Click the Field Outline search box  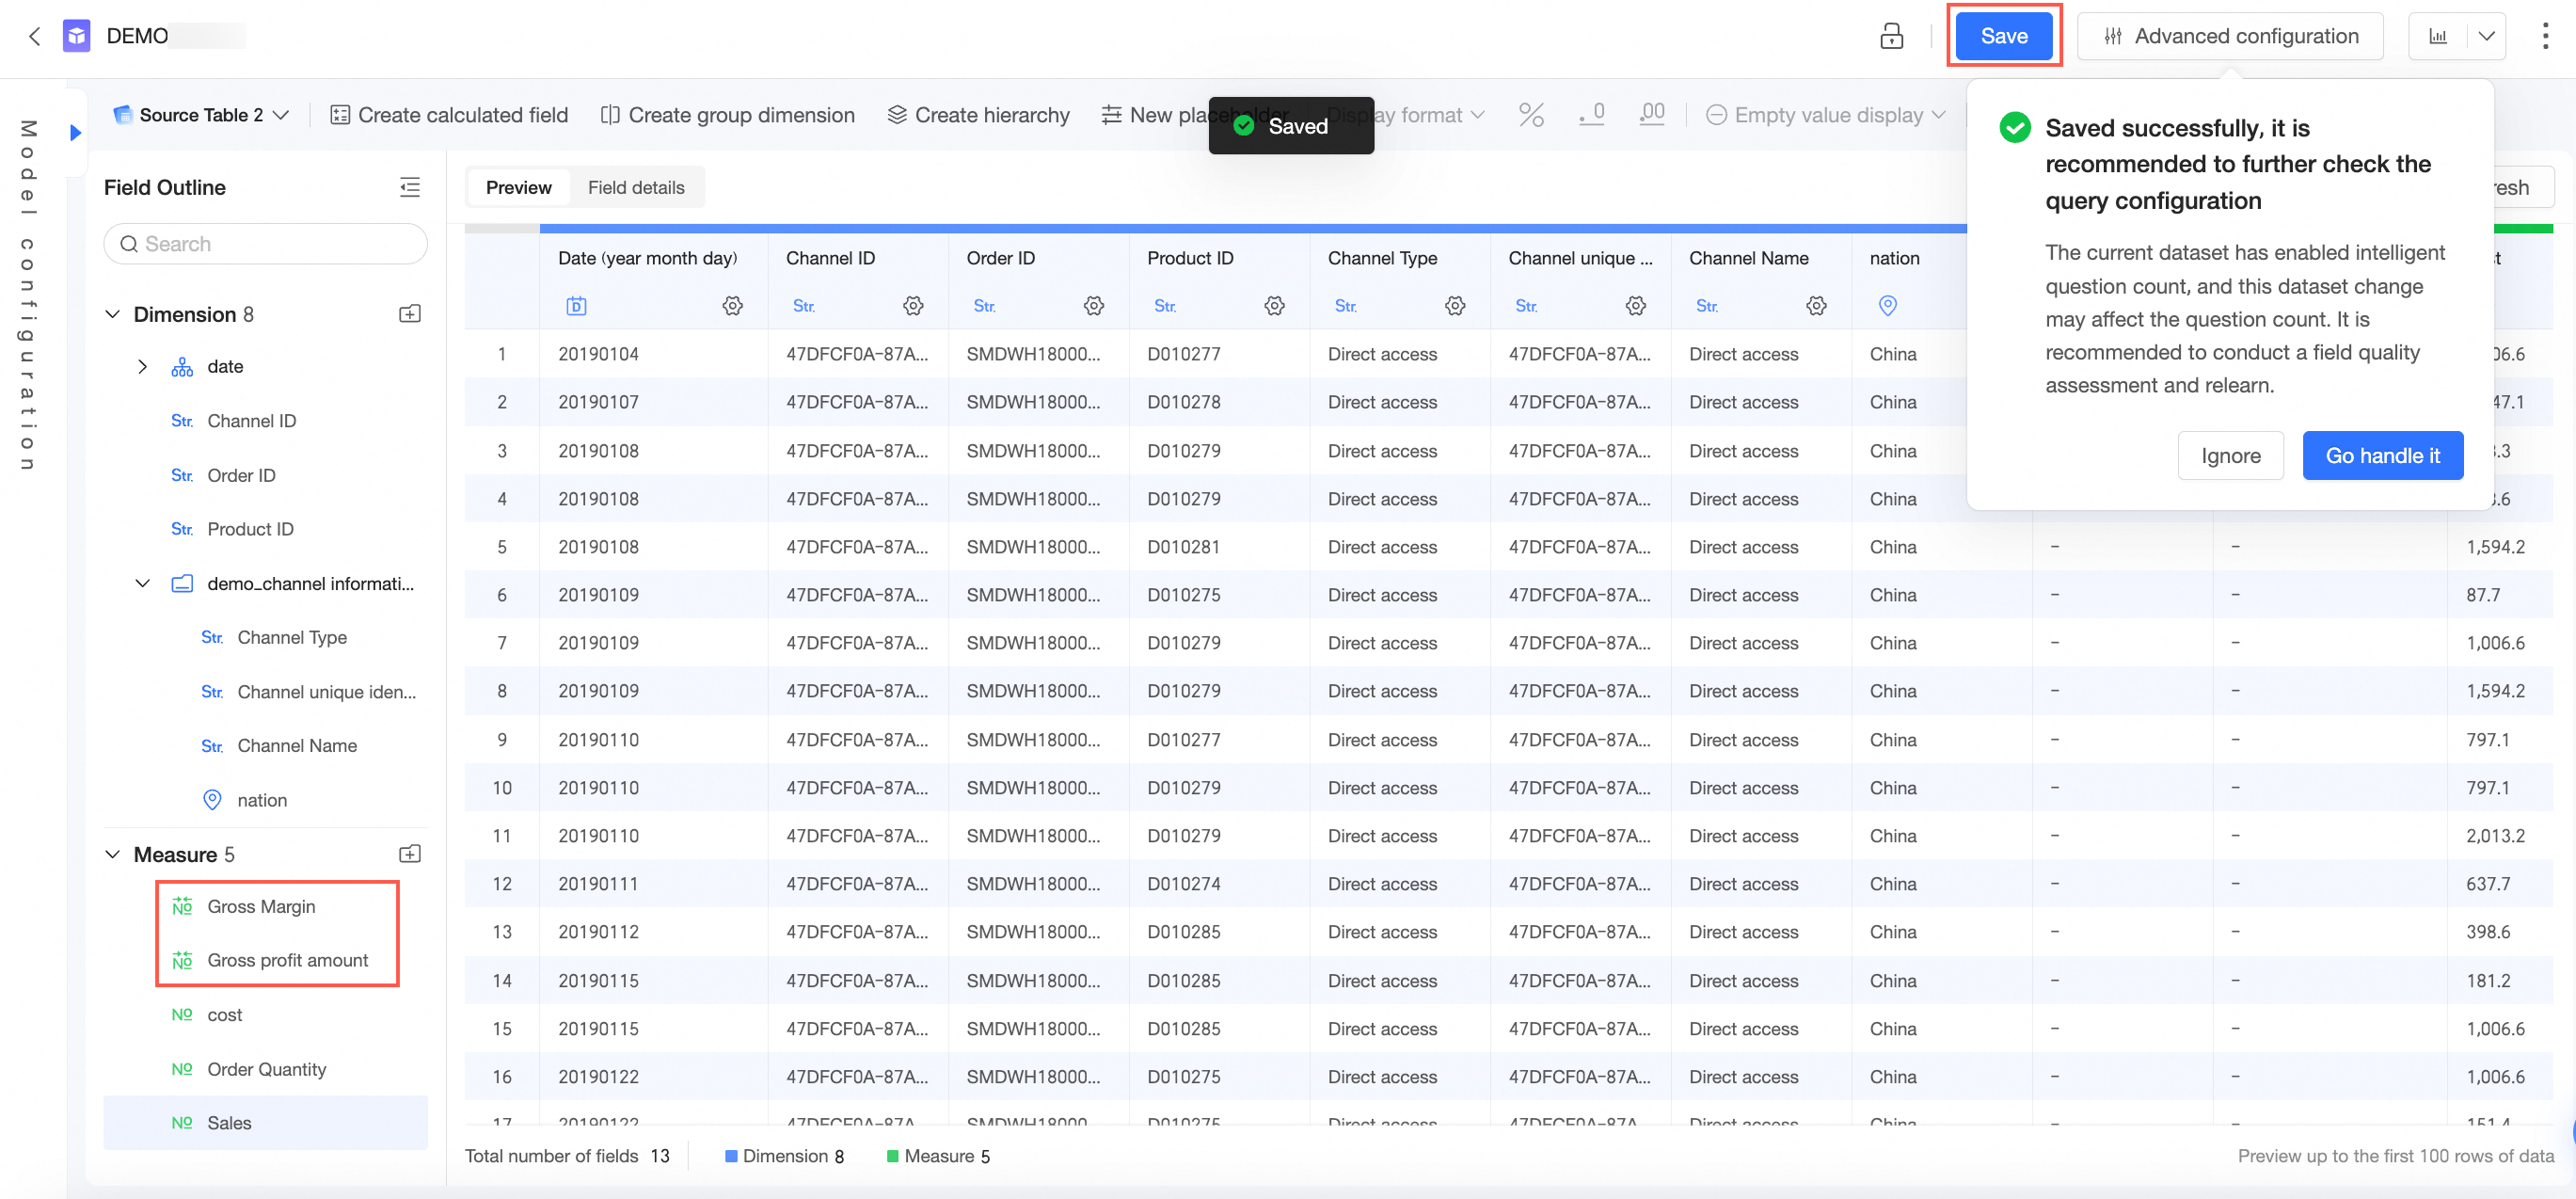coord(265,244)
